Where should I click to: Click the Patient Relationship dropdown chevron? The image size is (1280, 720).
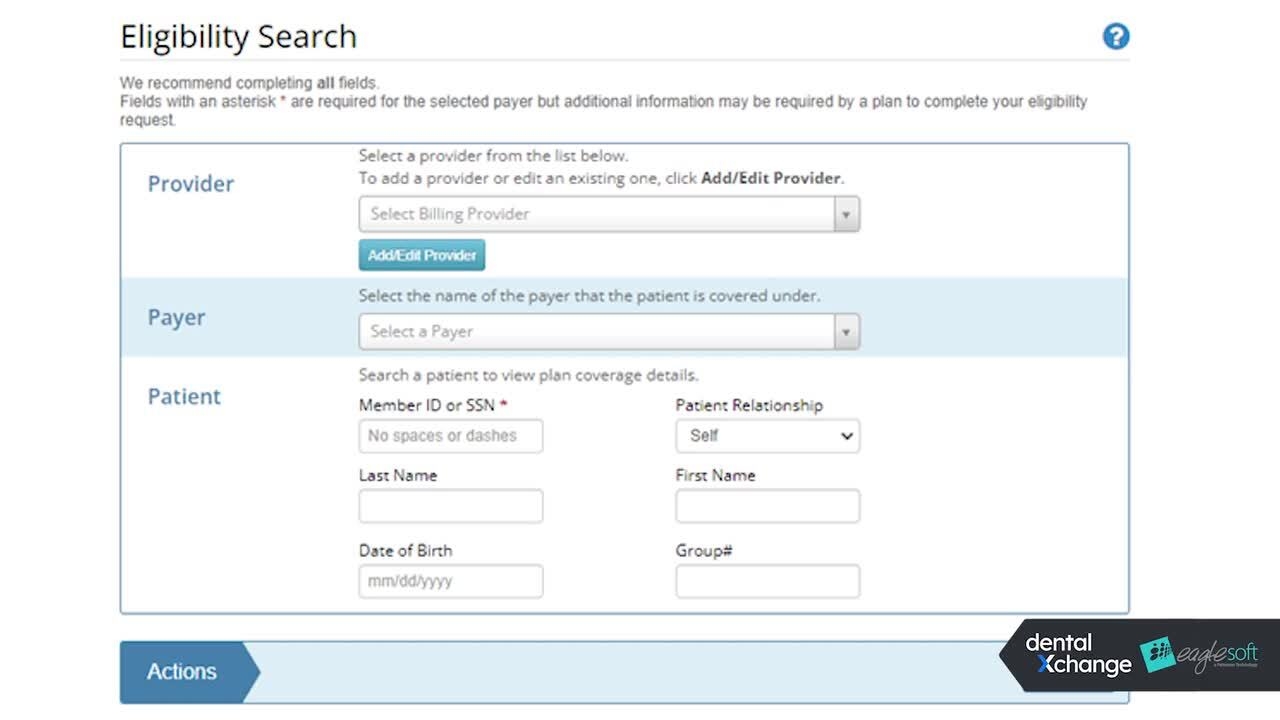pos(845,436)
